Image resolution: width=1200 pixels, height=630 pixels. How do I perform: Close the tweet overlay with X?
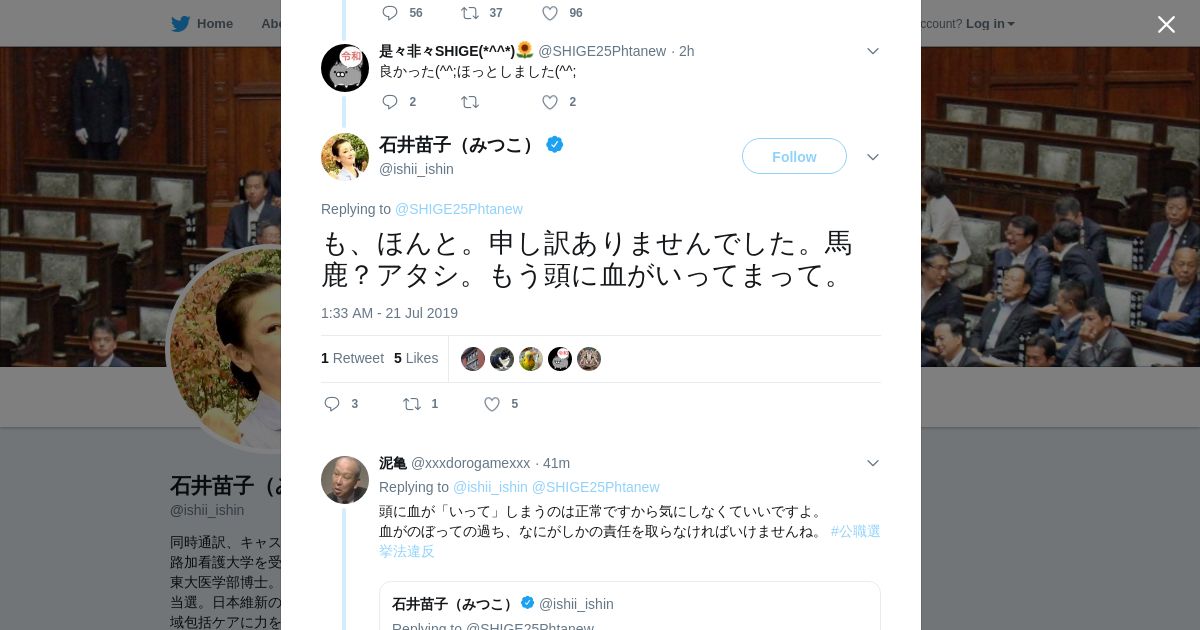(x=1166, y=24)
